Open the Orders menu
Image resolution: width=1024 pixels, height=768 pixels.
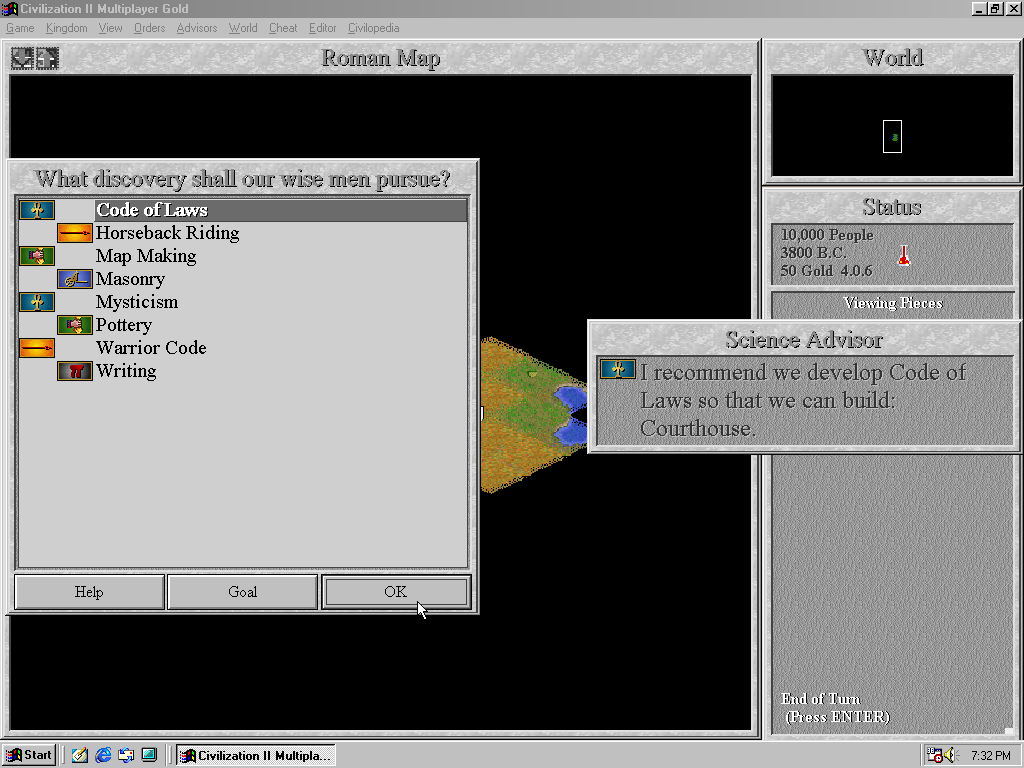[x=150, y=28]
